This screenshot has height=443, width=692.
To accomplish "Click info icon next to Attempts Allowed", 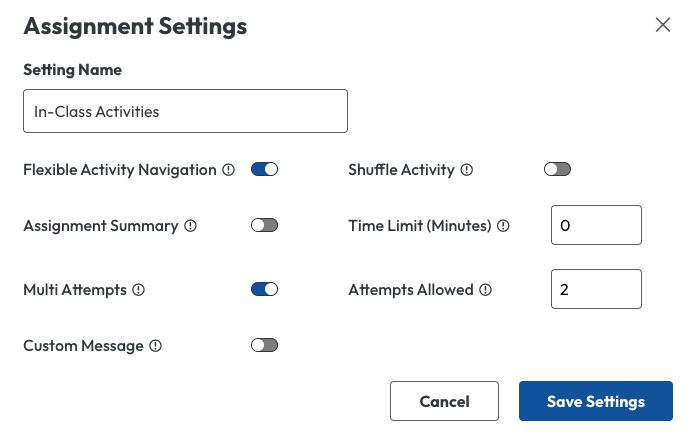I will 485,290.
